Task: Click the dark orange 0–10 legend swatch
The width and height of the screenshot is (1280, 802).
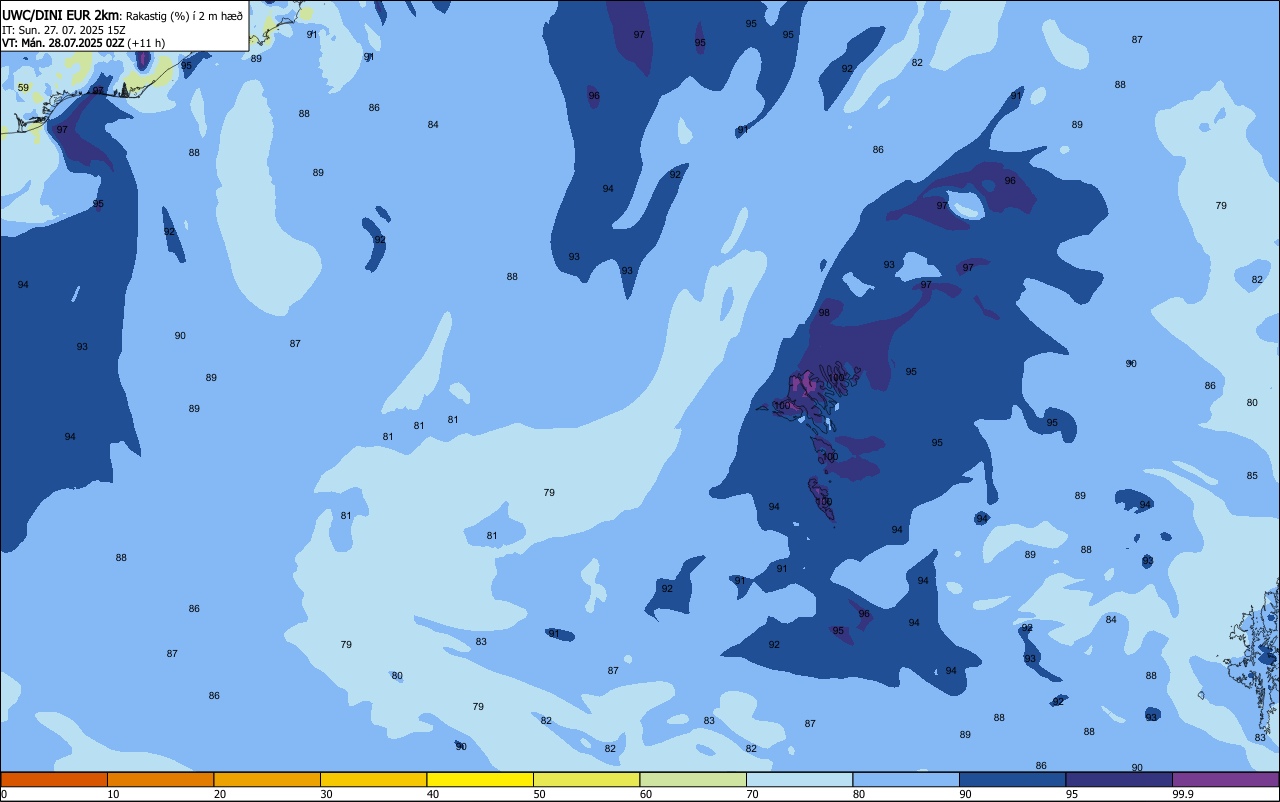Action: pyautogui.click(x=54, y=779)
